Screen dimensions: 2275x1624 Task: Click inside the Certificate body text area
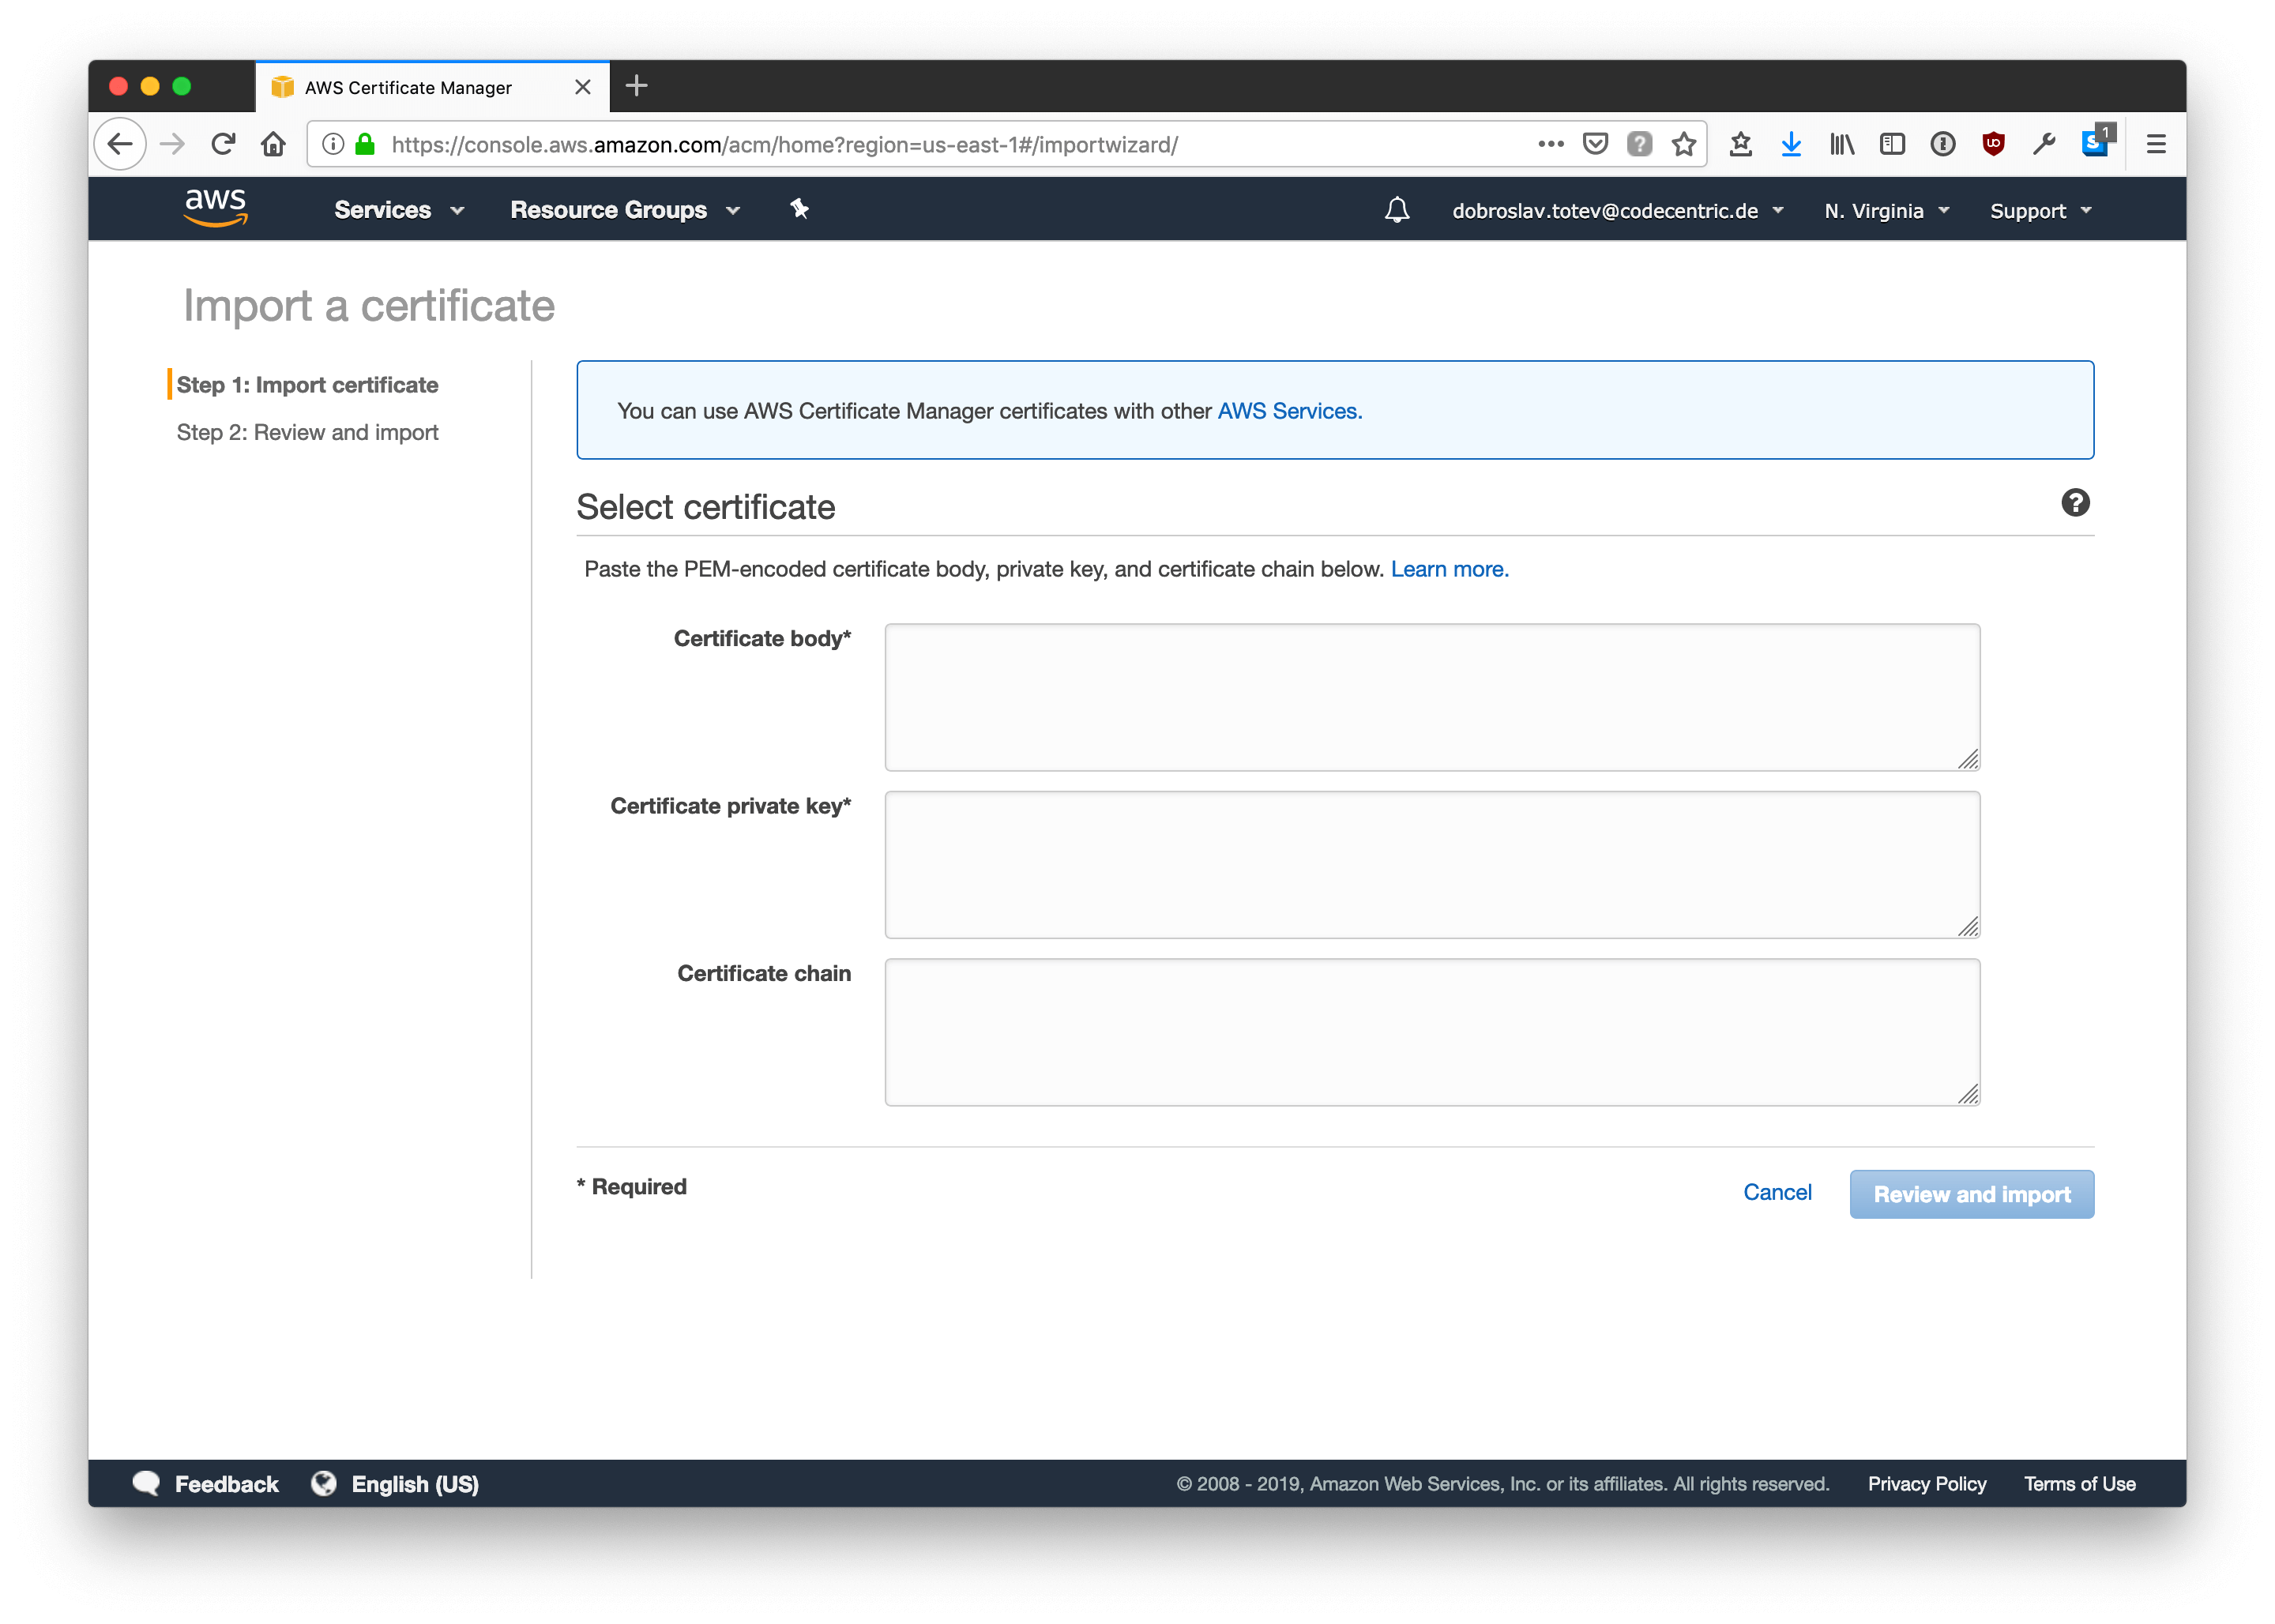click(1431, 697)
